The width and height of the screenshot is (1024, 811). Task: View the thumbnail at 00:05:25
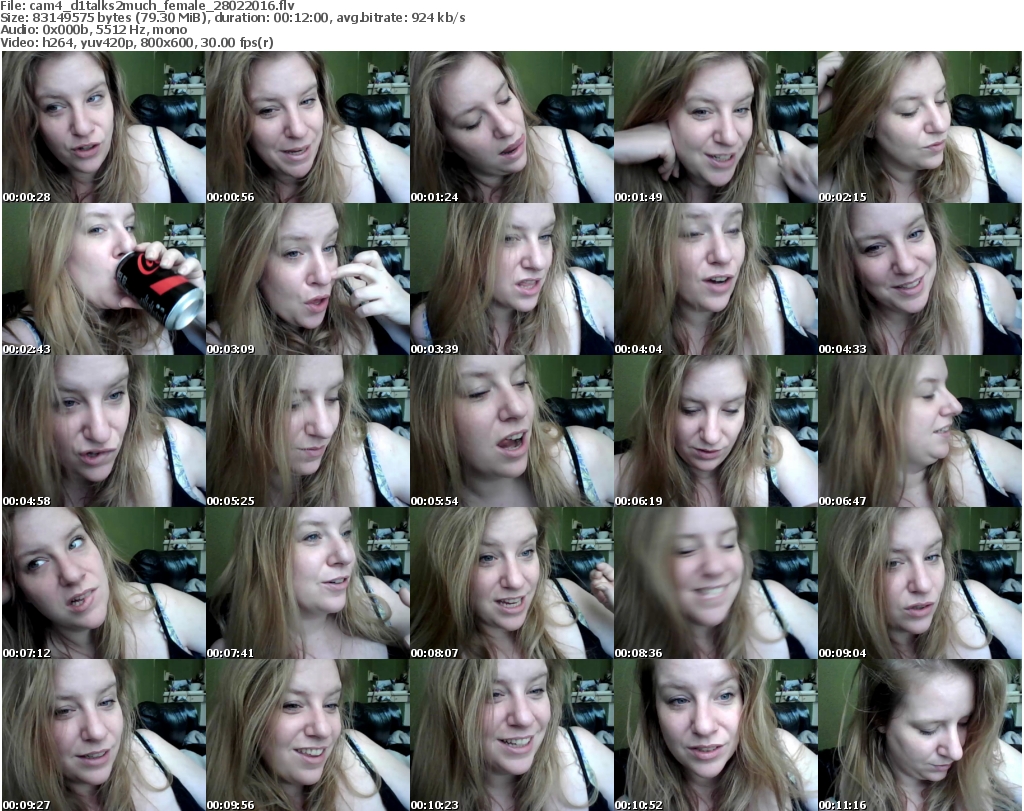308,432
